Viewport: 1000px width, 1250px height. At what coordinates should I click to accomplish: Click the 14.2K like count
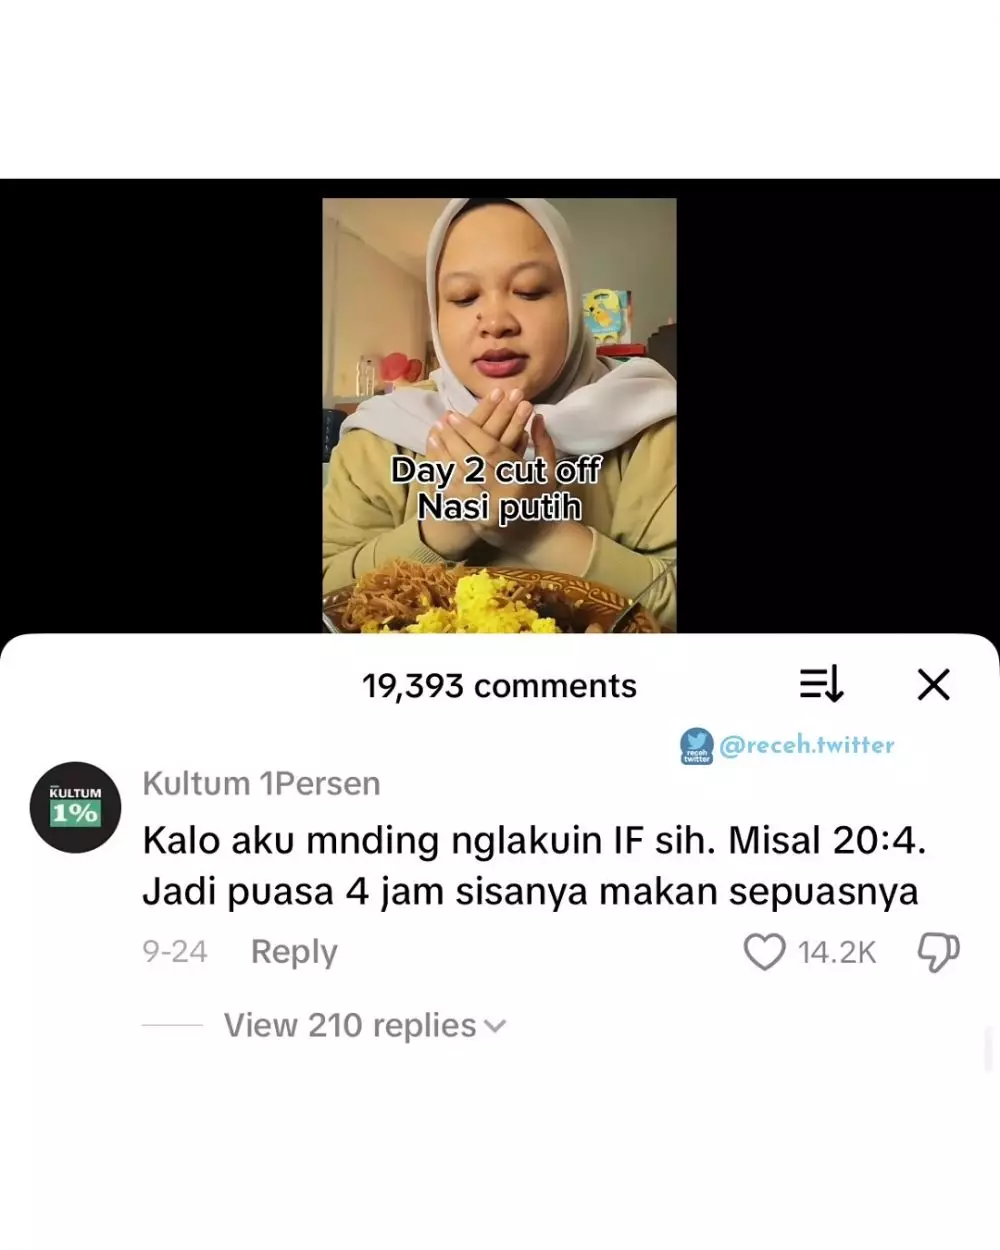pyautogui.click(x=837, y=953)
